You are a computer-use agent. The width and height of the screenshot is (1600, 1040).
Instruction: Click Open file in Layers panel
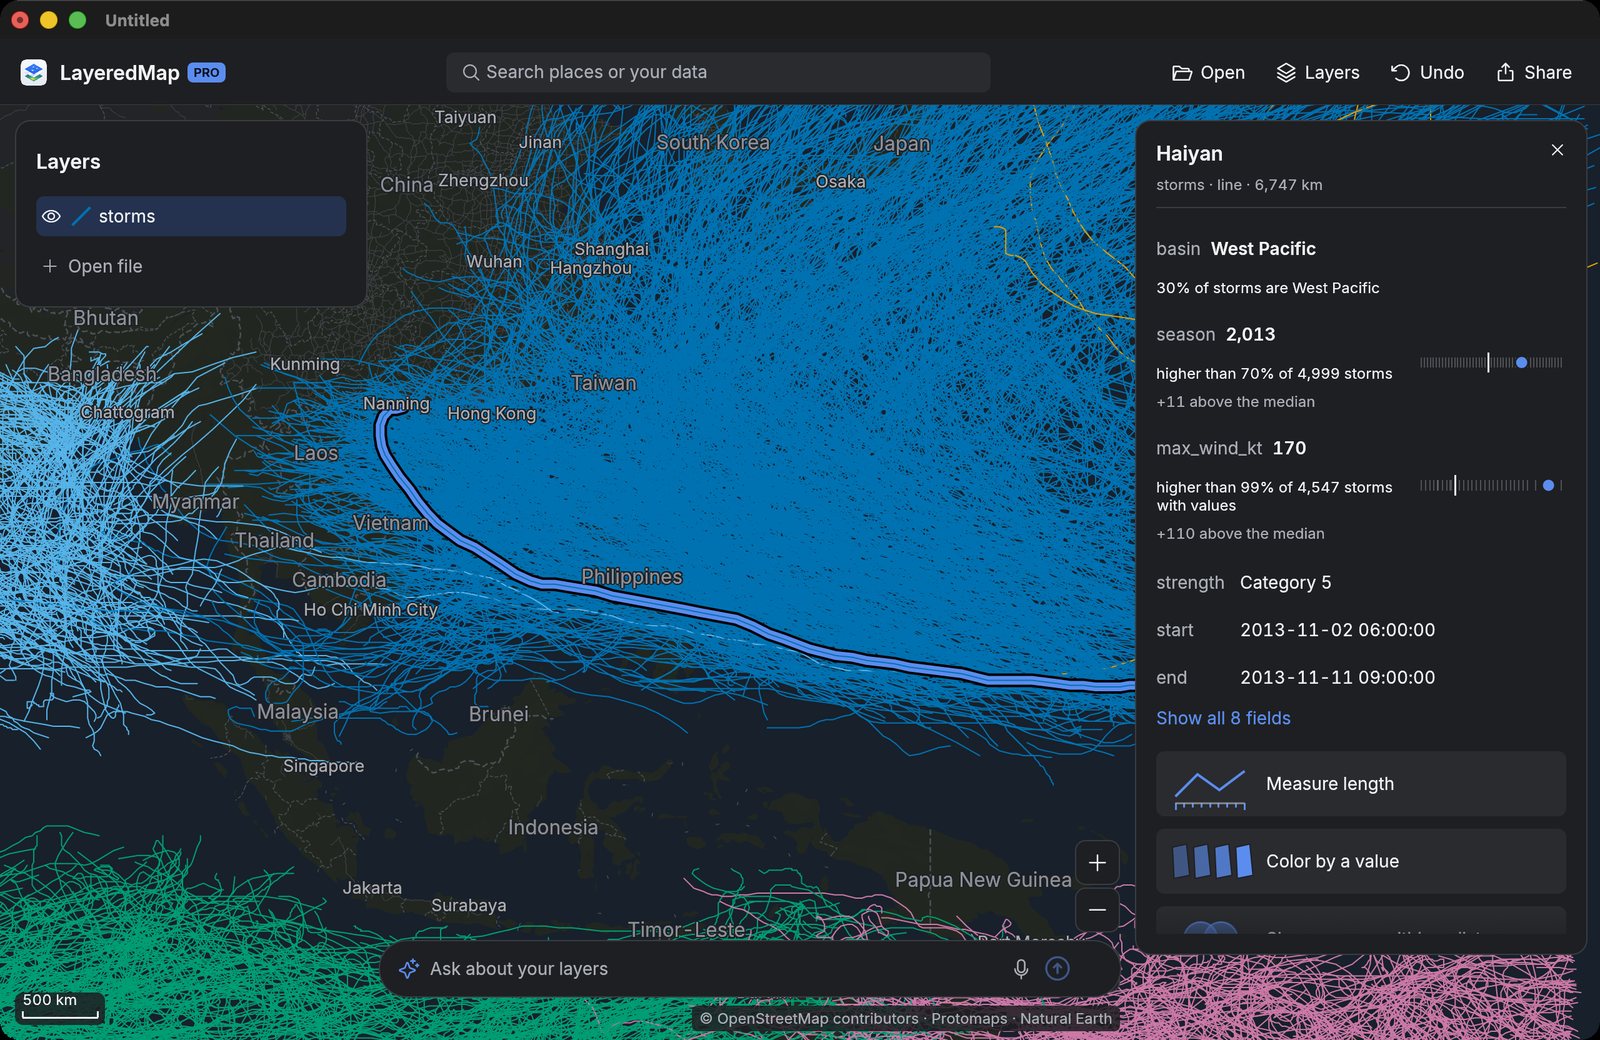pyautogui.click(x=92, y=266)
